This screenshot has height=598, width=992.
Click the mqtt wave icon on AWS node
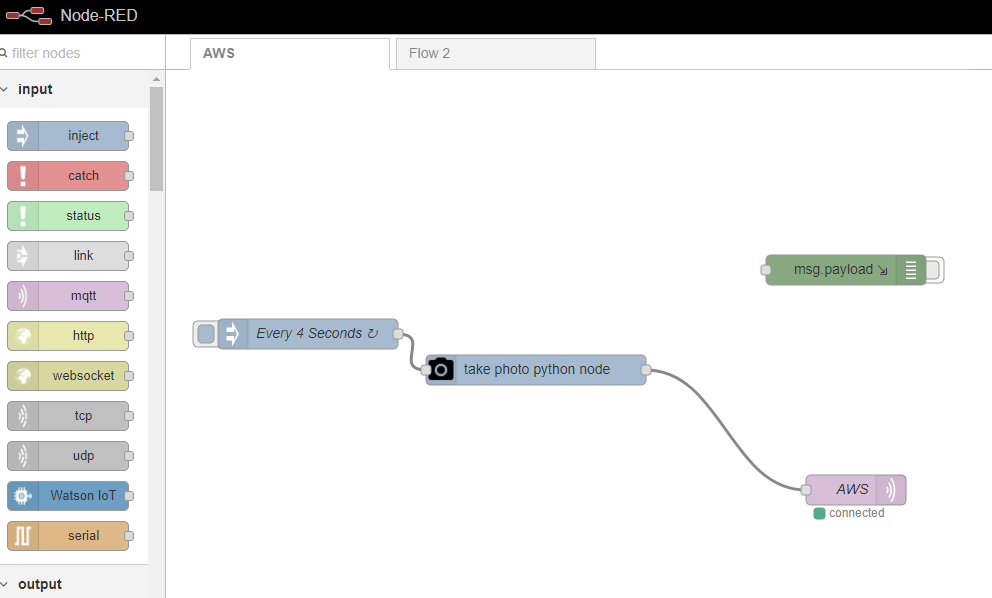pos(891,489)
